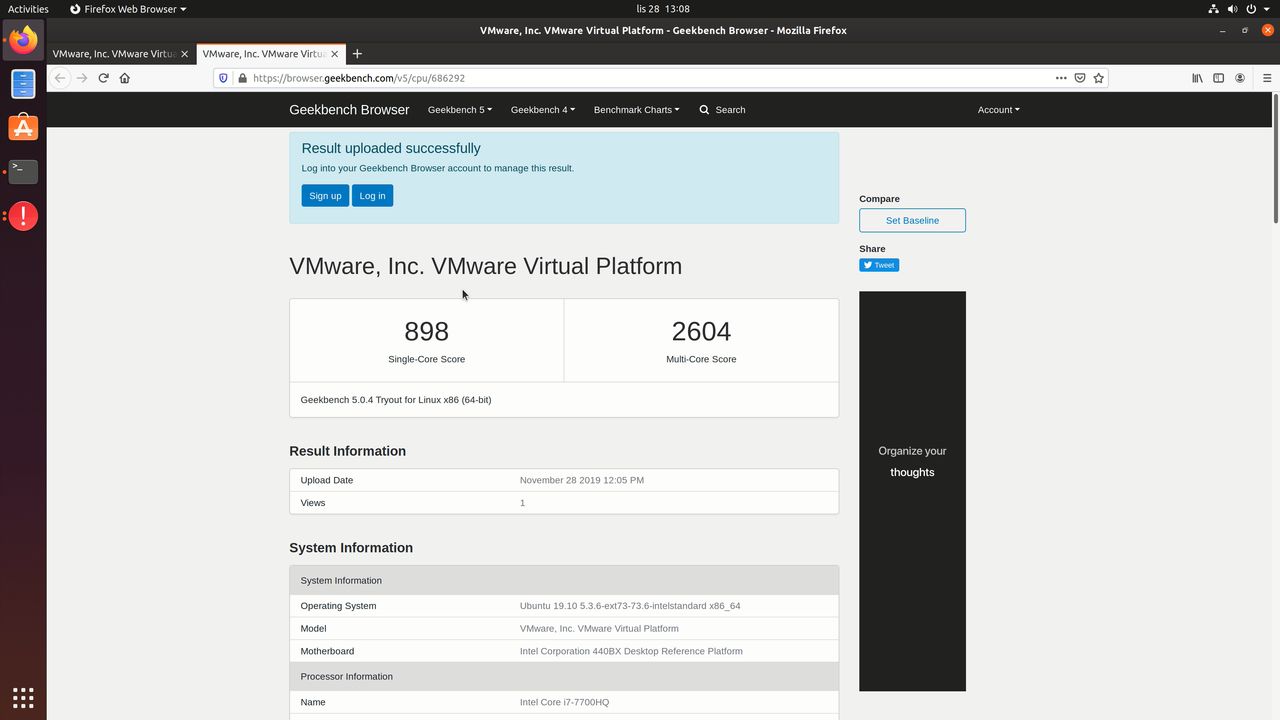
Task: Reload the current page
Action: click(x=103, y=78)
